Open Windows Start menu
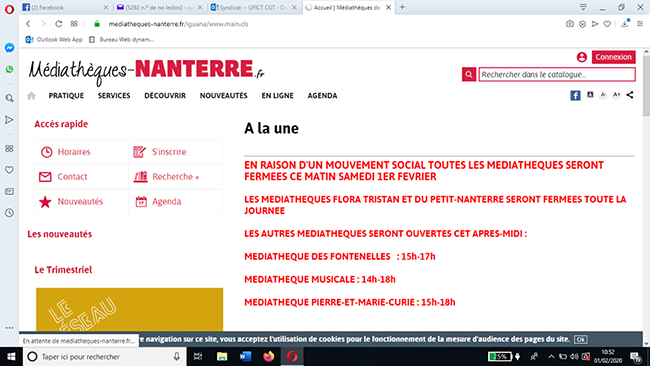The width and height of the screenshot is (650, 366). 10,356
